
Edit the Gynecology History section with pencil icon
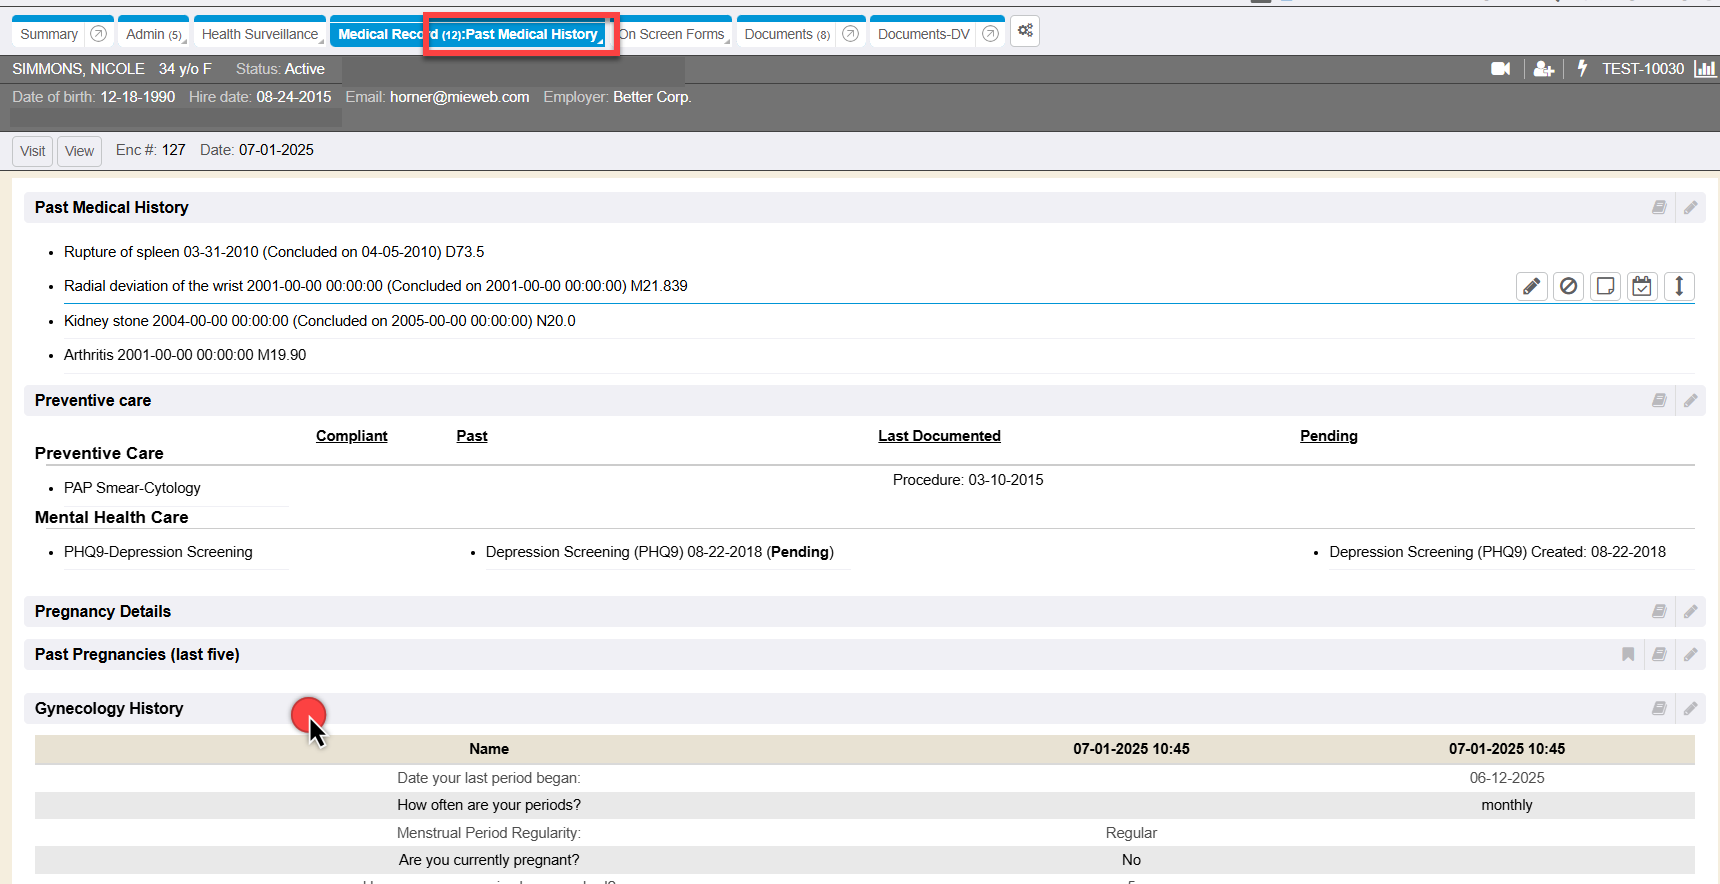click(1690, 709)
